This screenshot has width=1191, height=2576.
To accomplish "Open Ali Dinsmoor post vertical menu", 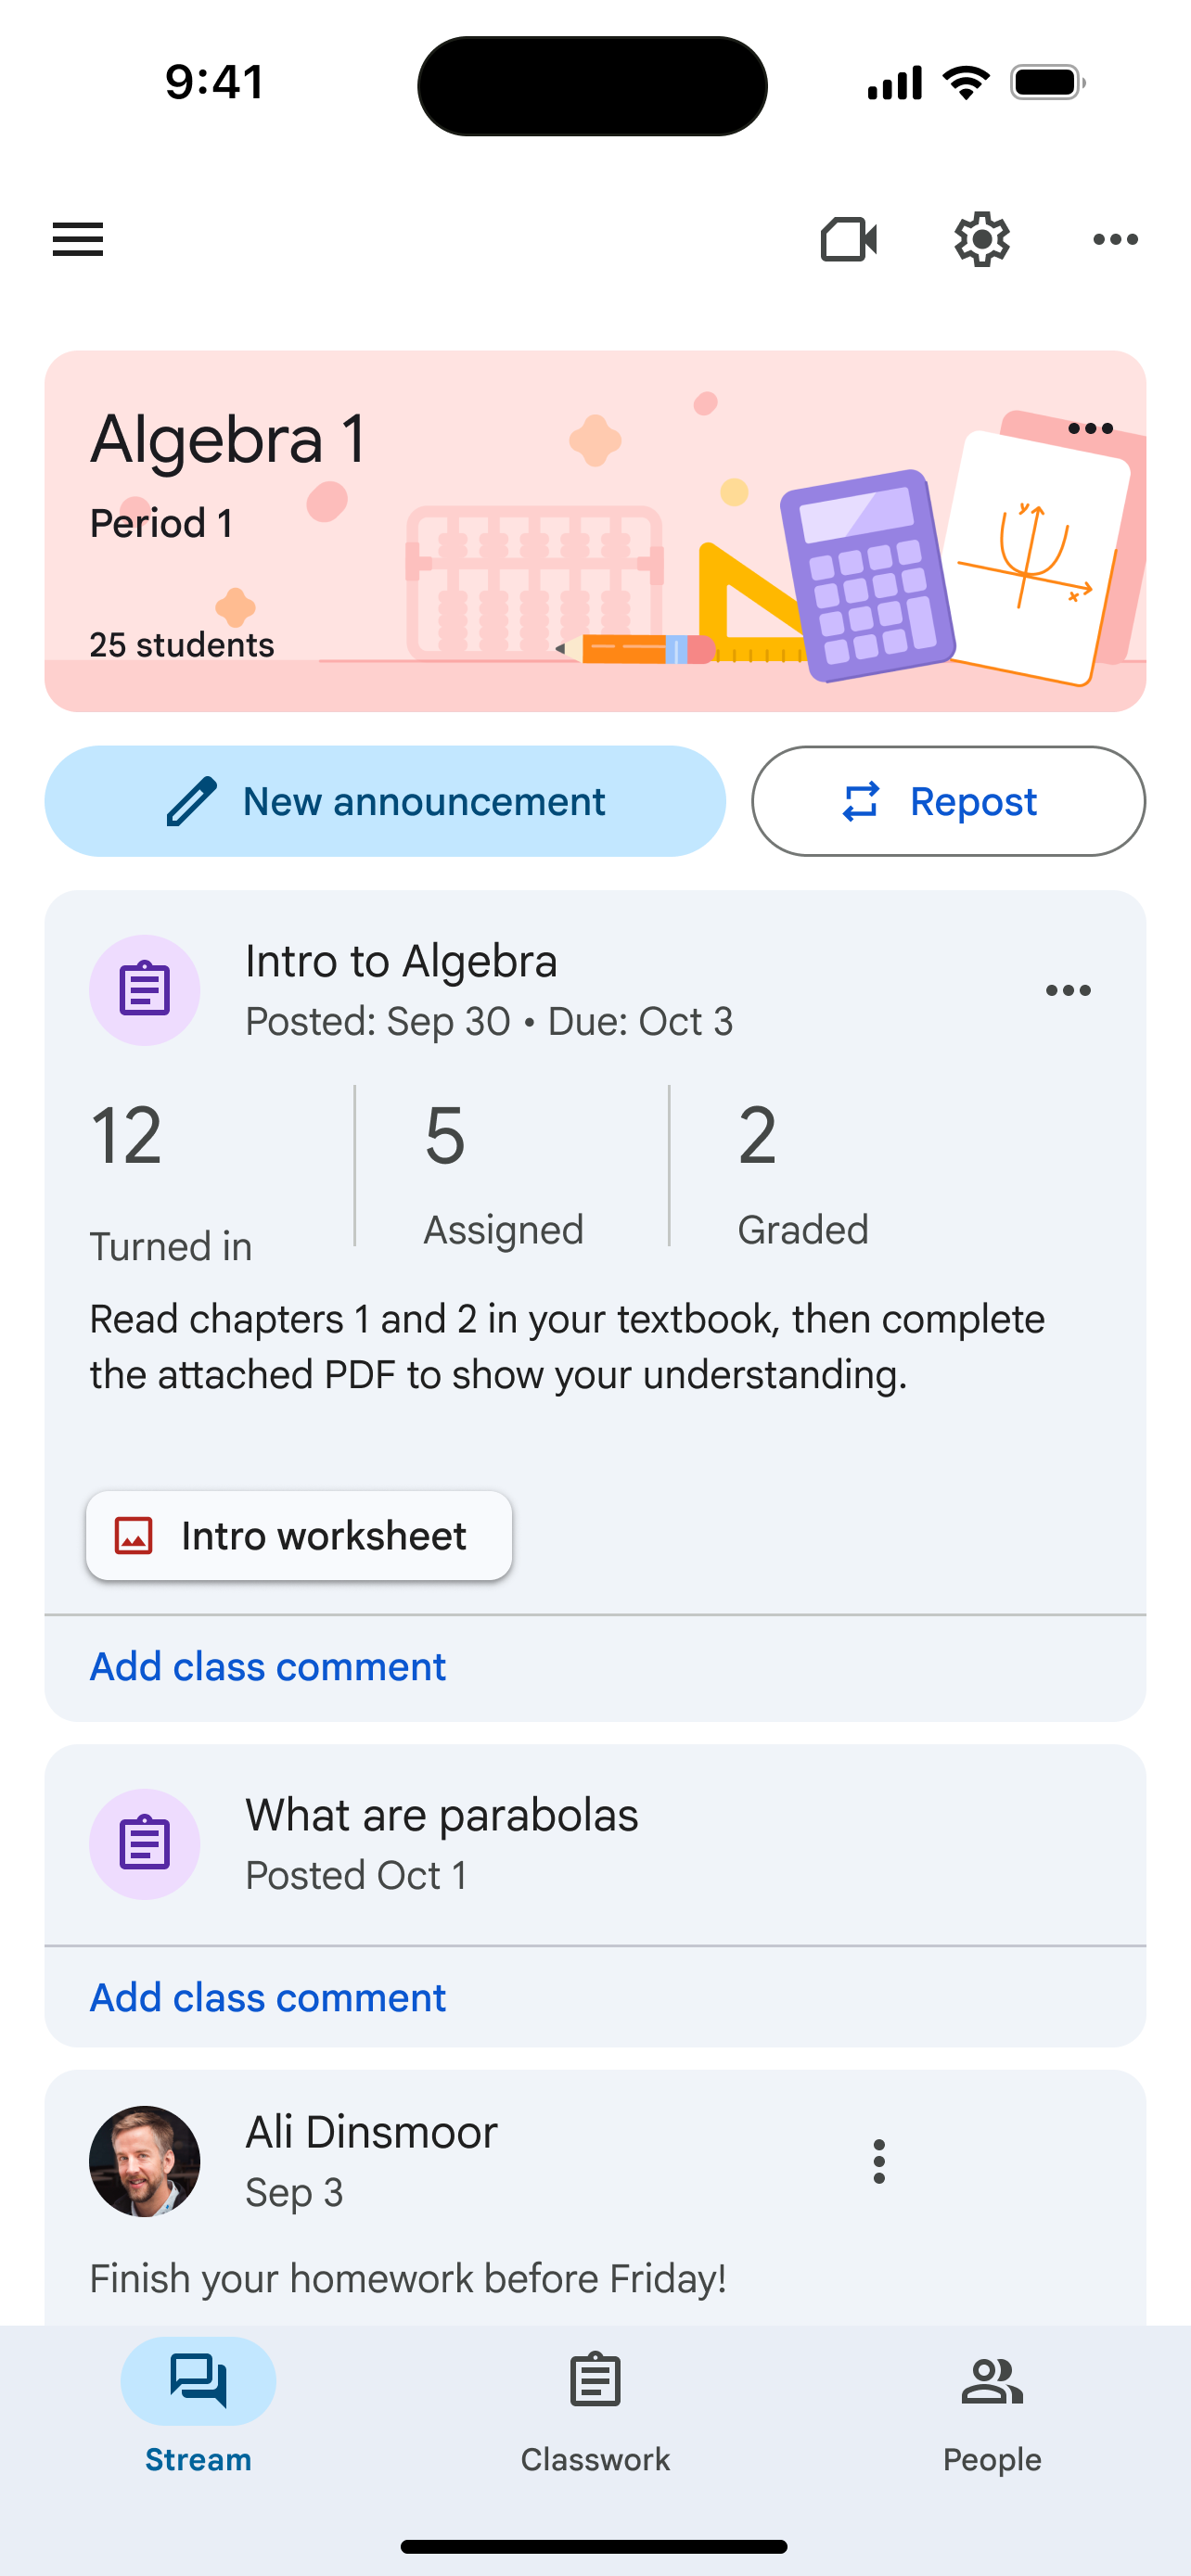I will pos(879,2161).
